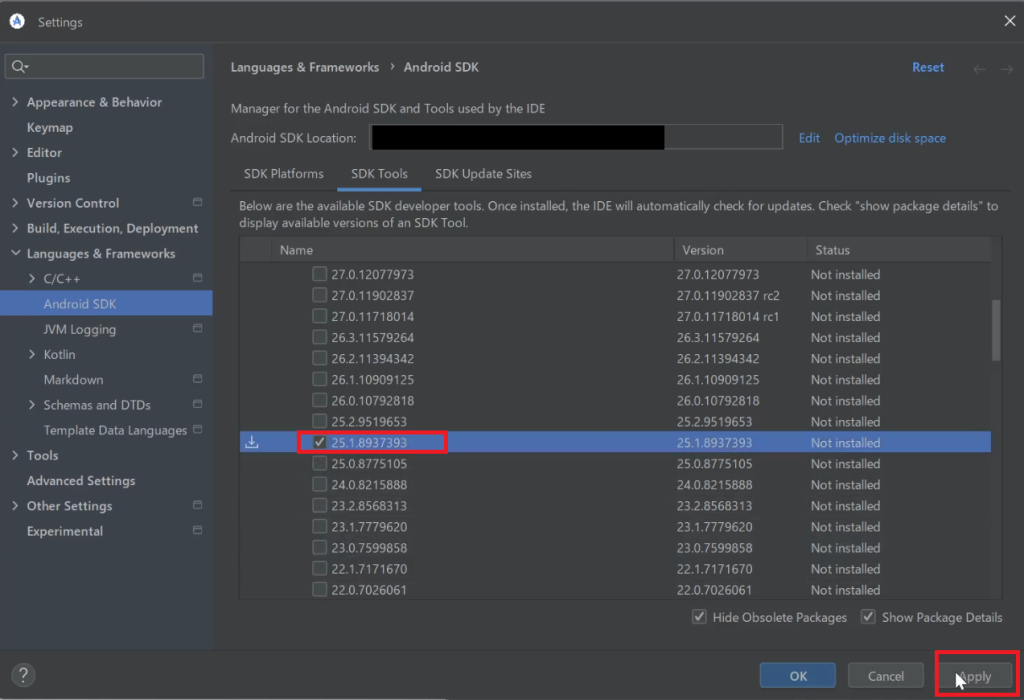This screenshot has width=1024, height=700.
Task: Click the download icon beside 25.1.8937393
Action: tap(252, 442)
